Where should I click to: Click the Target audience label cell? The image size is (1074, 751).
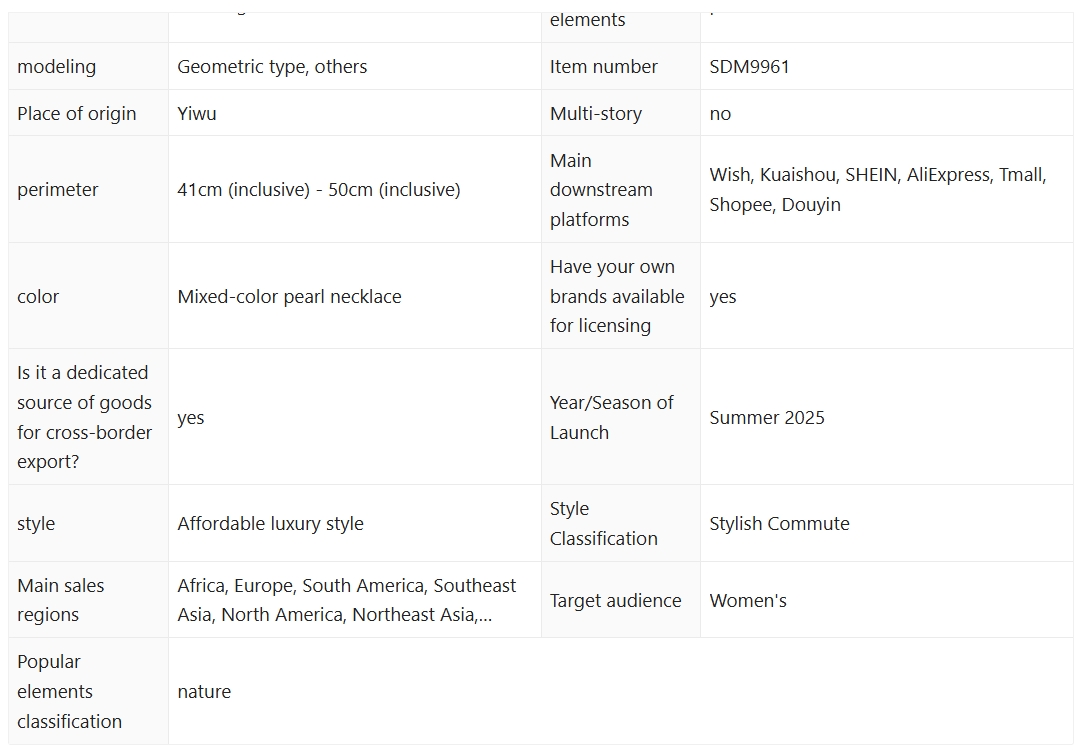click(x=615, y=601)
